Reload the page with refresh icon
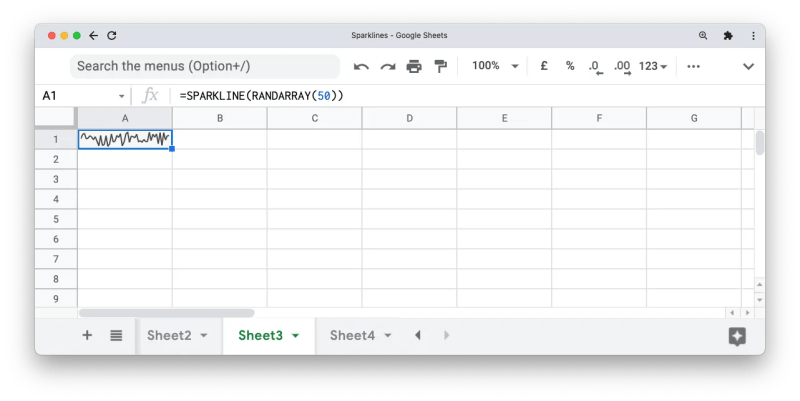Image resolution: width=800 pixels, height=401 pixels. [x=112, y=35]
